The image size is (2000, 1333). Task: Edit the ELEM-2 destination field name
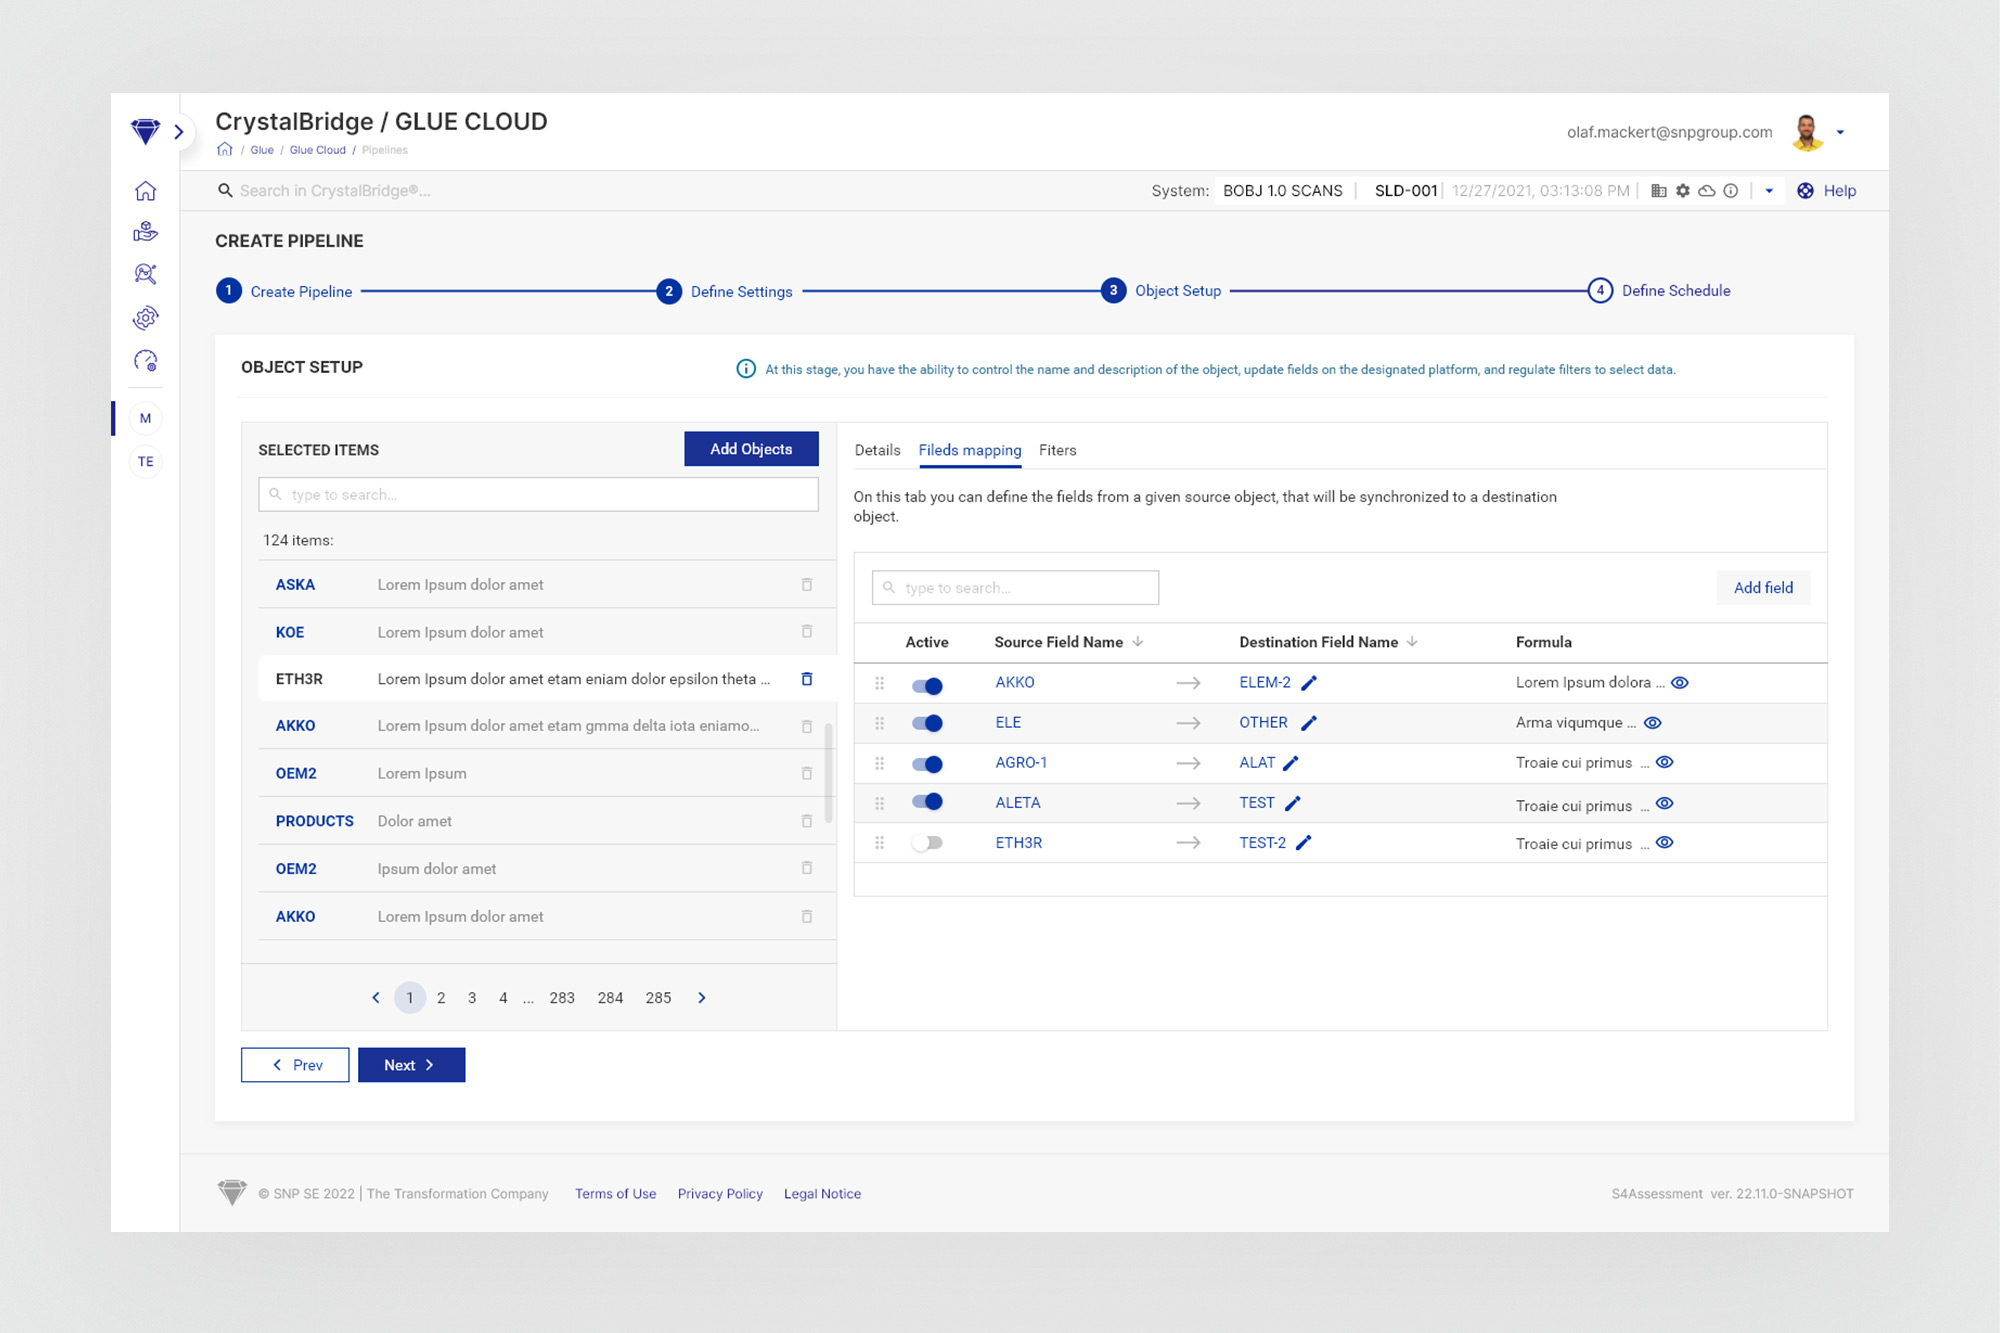1309,683
